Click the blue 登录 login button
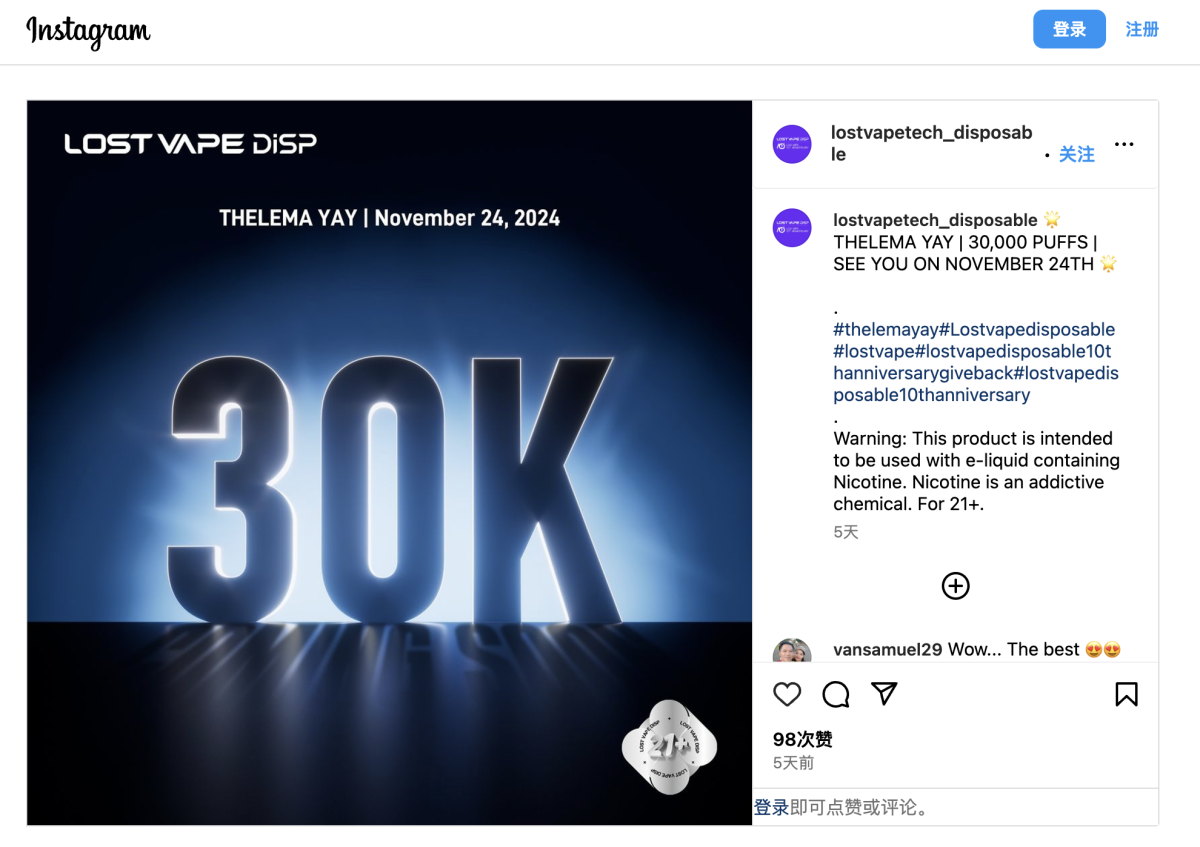The height and width of the screenshot is (847, 1200). click(1069, 29)
